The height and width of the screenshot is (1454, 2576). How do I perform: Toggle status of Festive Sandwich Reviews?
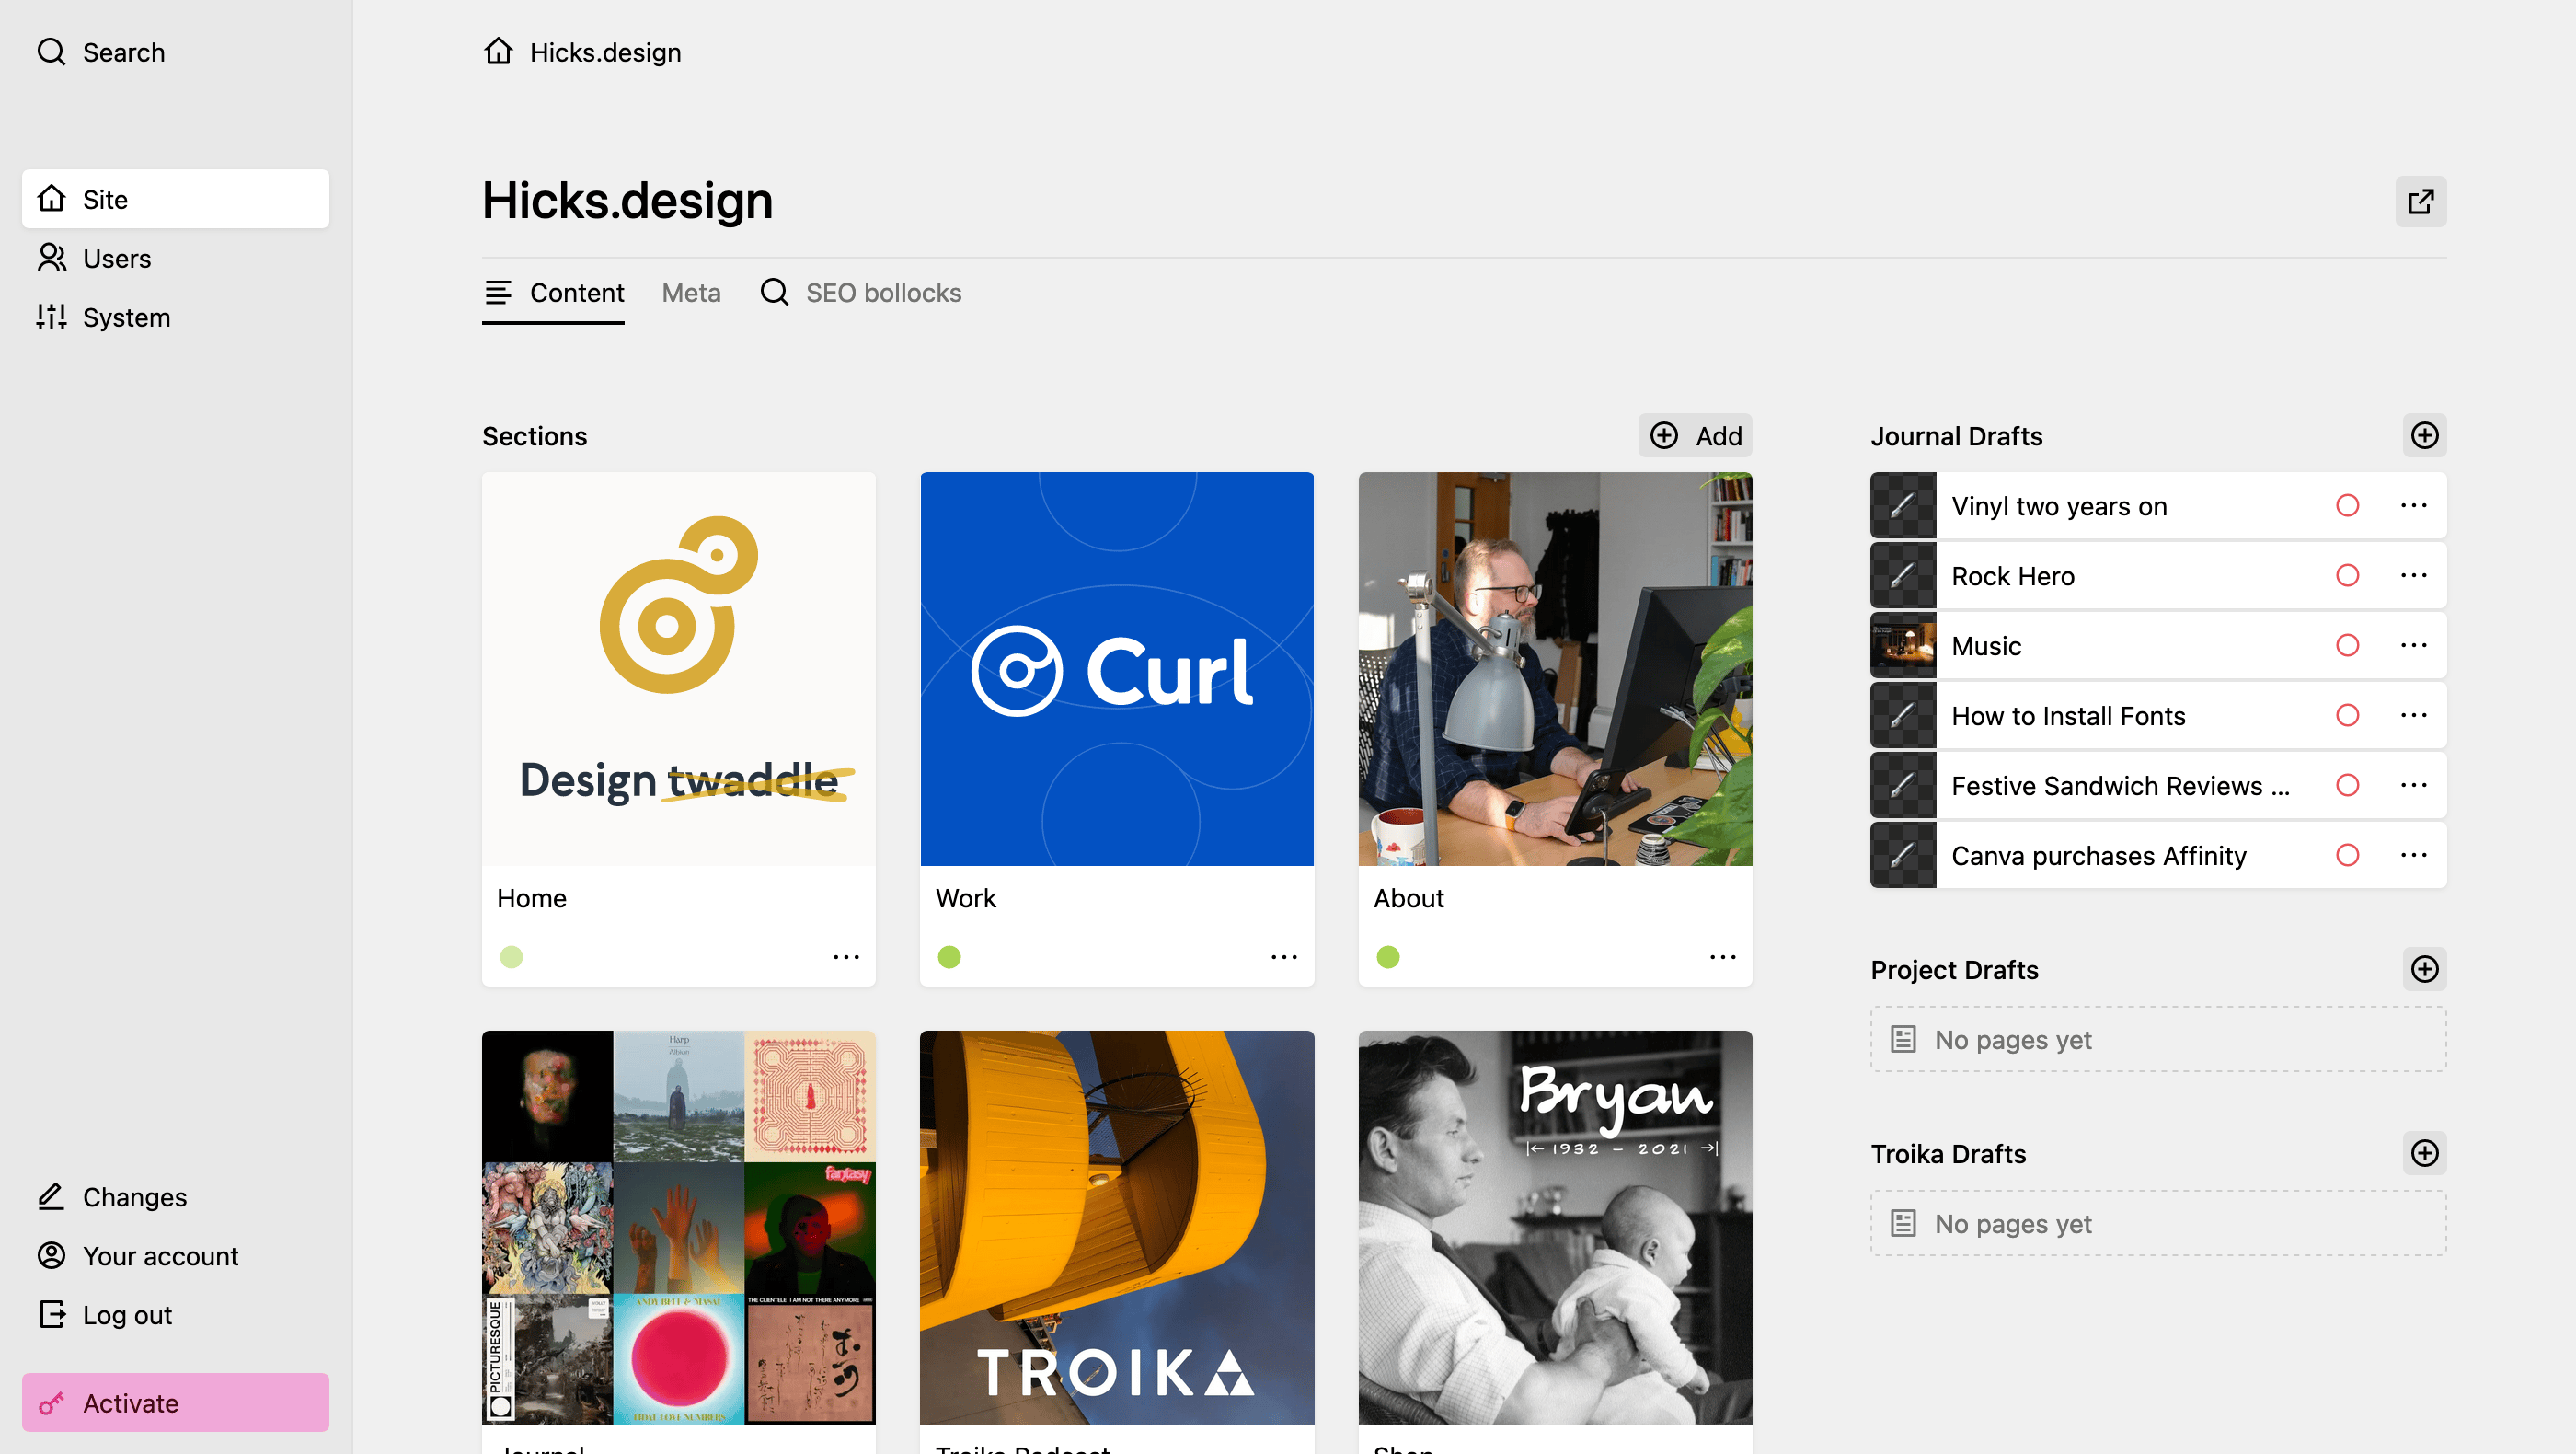pyautogui.click(x=2347, y=785)
